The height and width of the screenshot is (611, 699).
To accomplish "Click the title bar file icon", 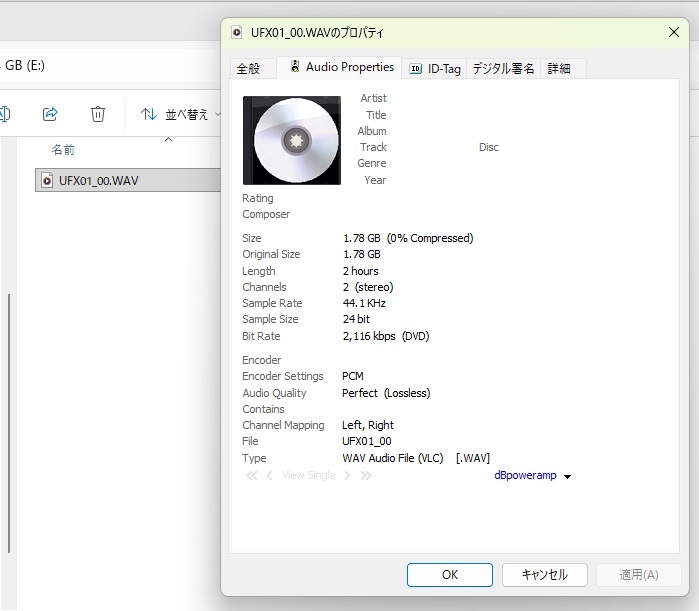I will coord(237,32).
